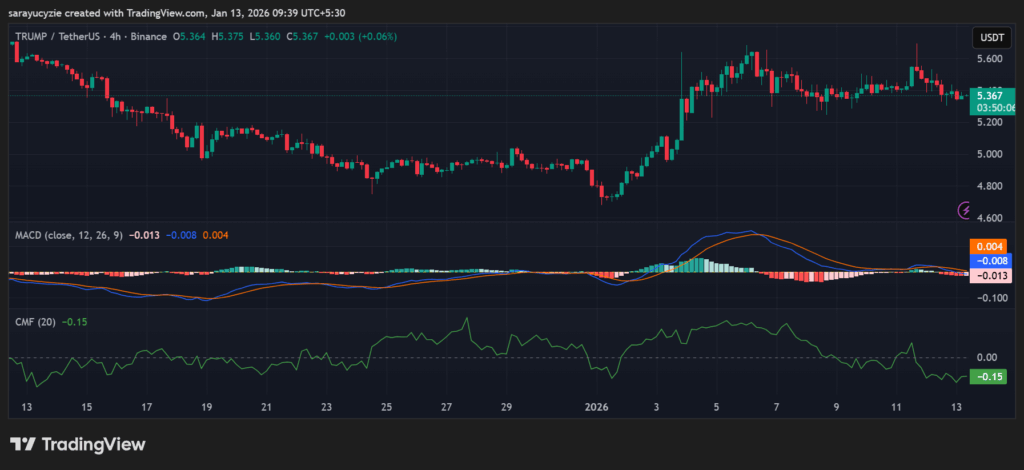Click the orange 0.004 MACD signal label

pos(990,246)
